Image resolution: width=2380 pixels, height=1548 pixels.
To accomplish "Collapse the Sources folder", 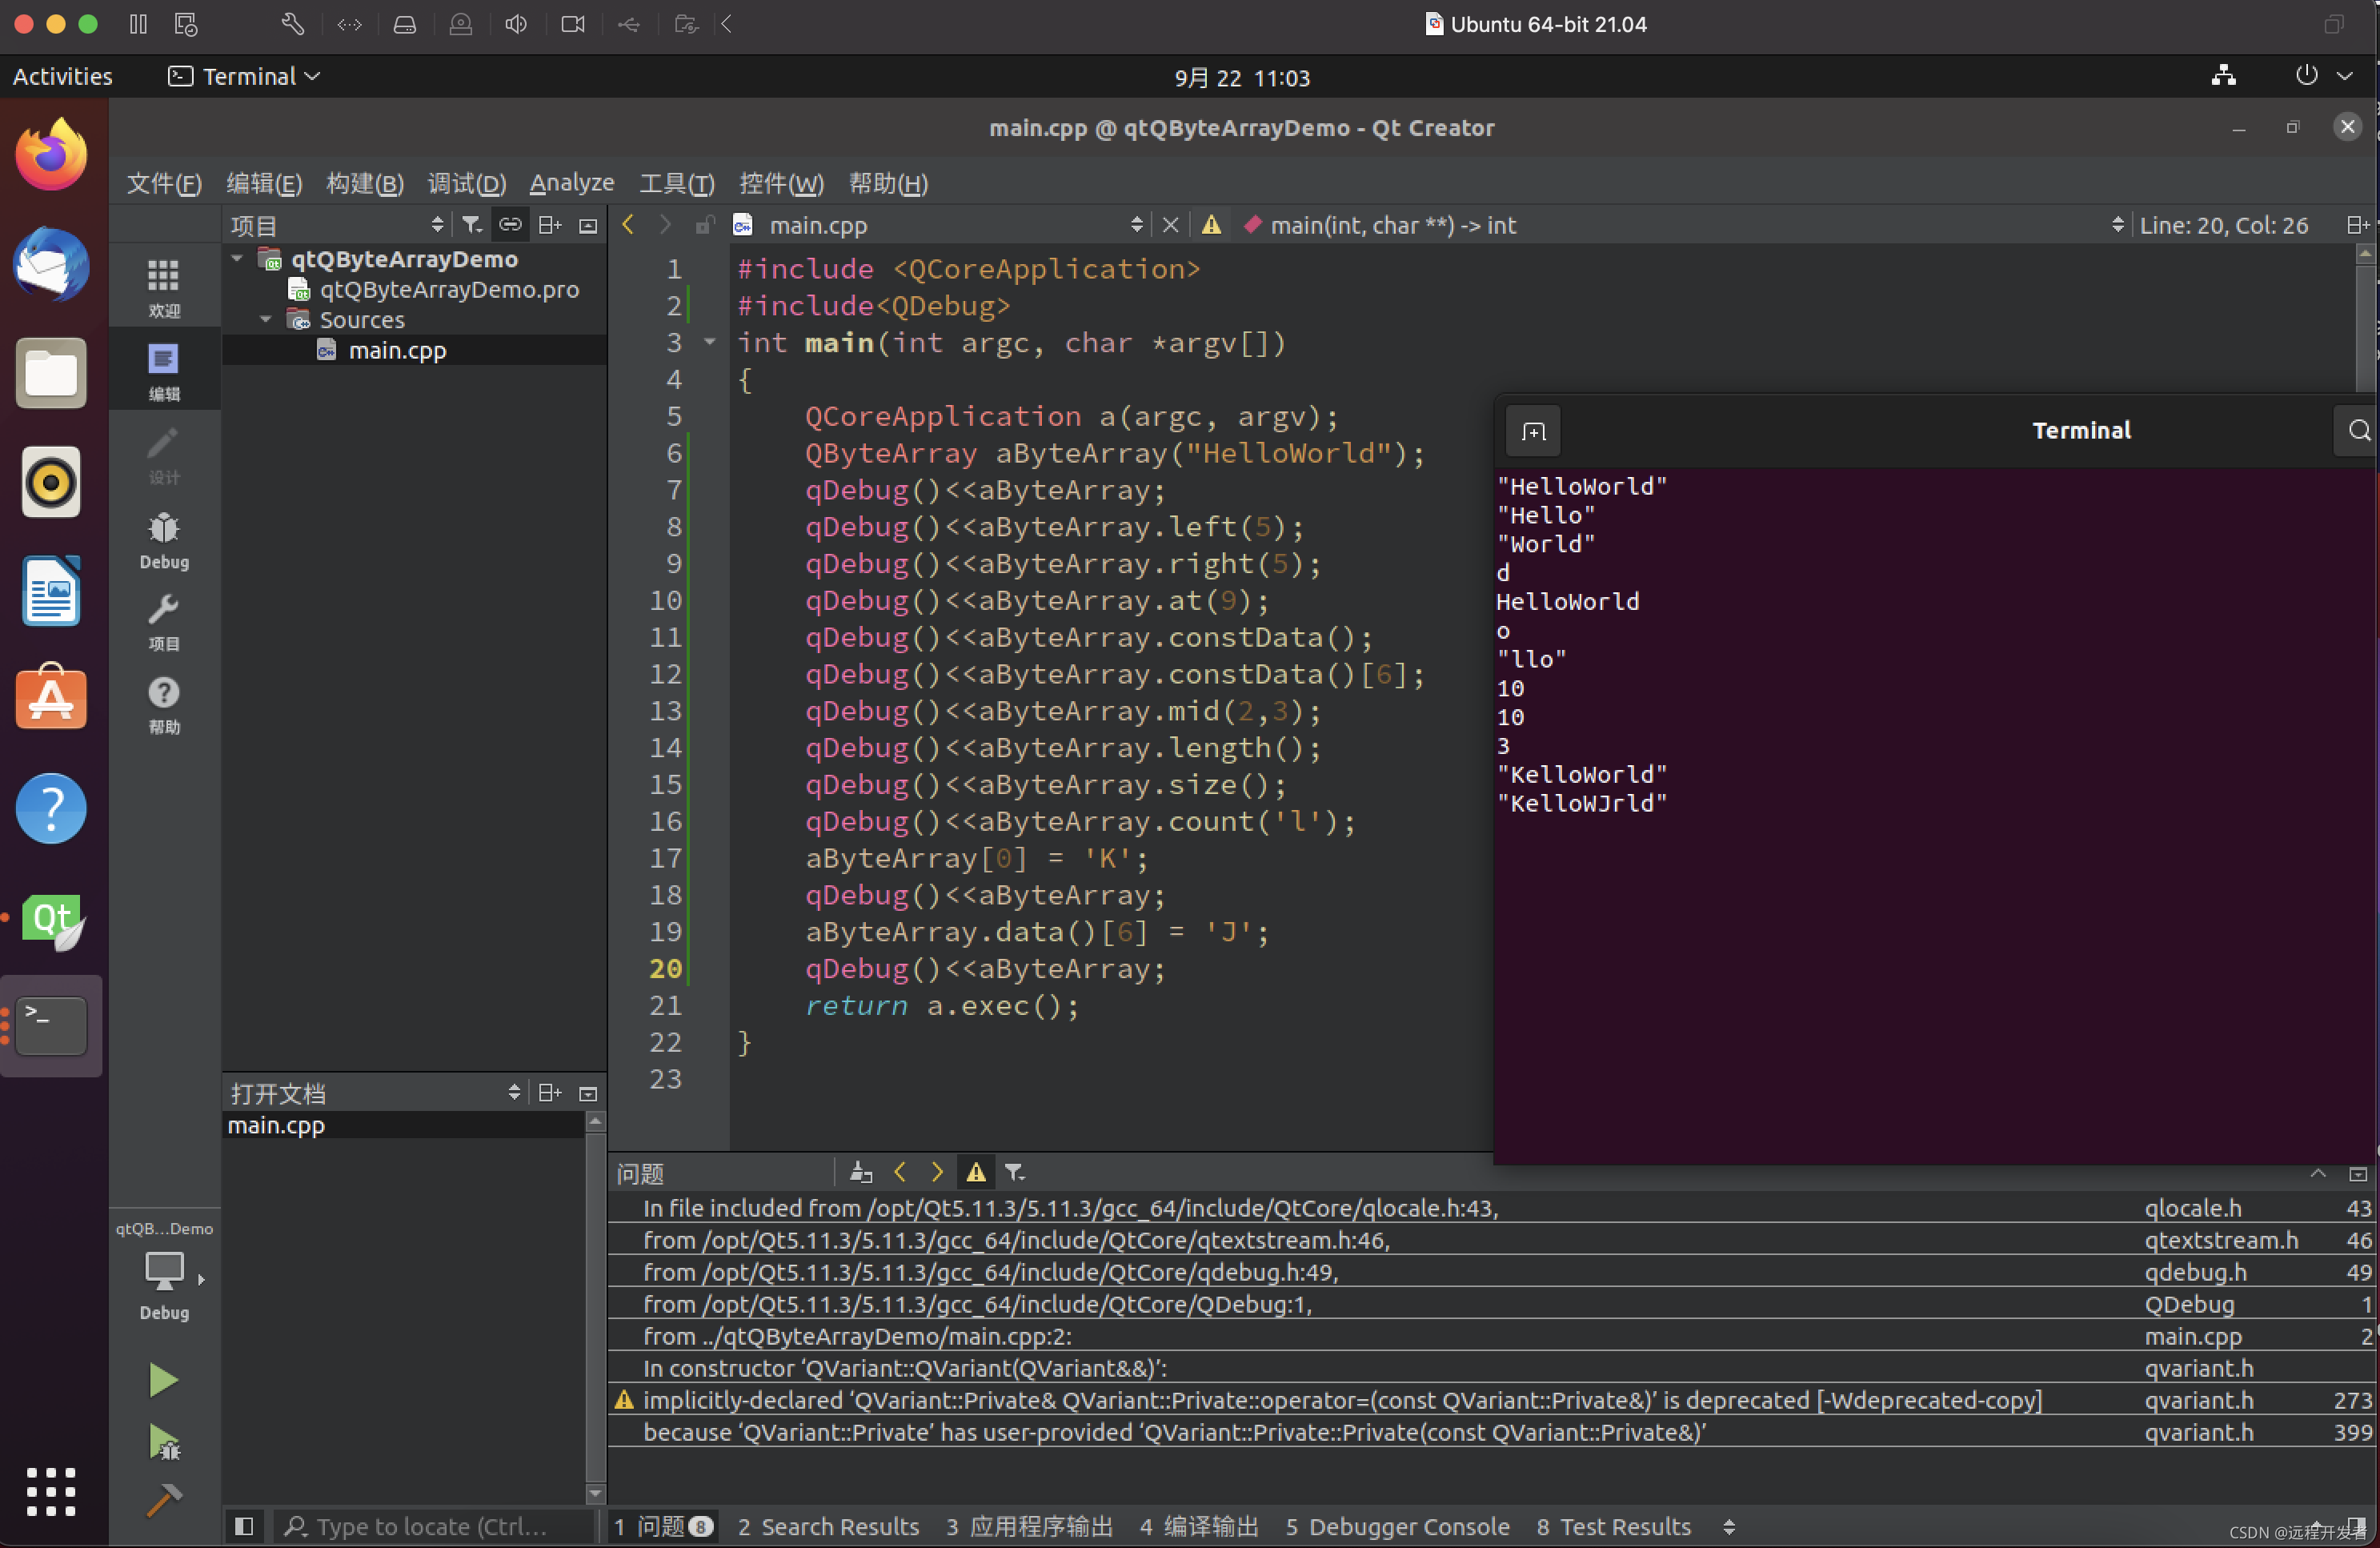I will 266,320.
